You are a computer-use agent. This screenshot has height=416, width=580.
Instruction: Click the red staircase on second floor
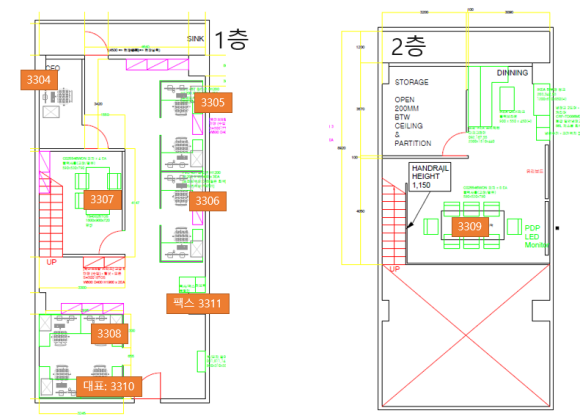394,221
